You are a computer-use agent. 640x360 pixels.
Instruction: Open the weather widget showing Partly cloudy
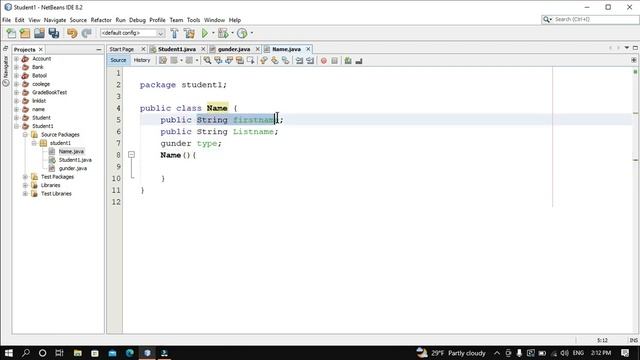tap(451, 353)
